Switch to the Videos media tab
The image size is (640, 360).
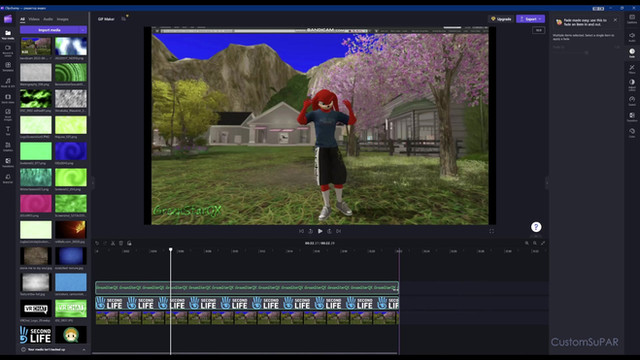tap(34, 19)
